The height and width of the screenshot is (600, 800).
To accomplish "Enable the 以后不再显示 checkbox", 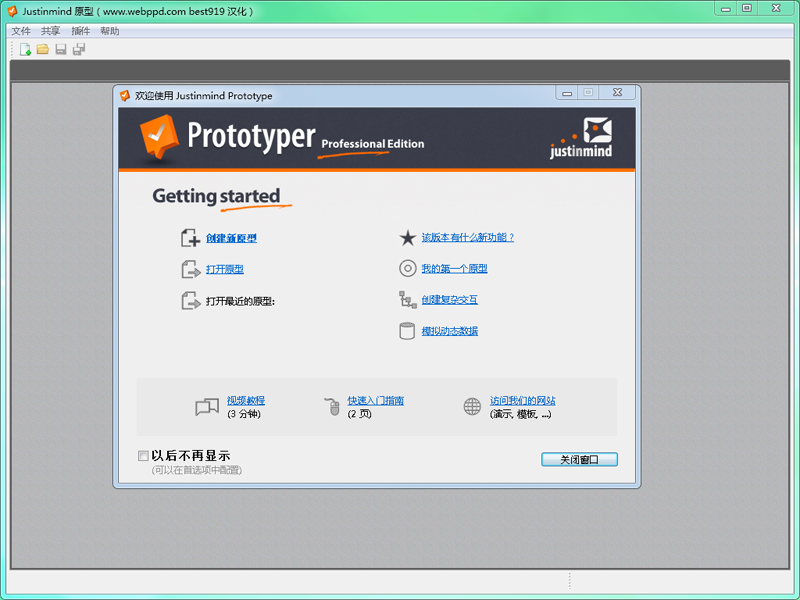I will [144, 456].
